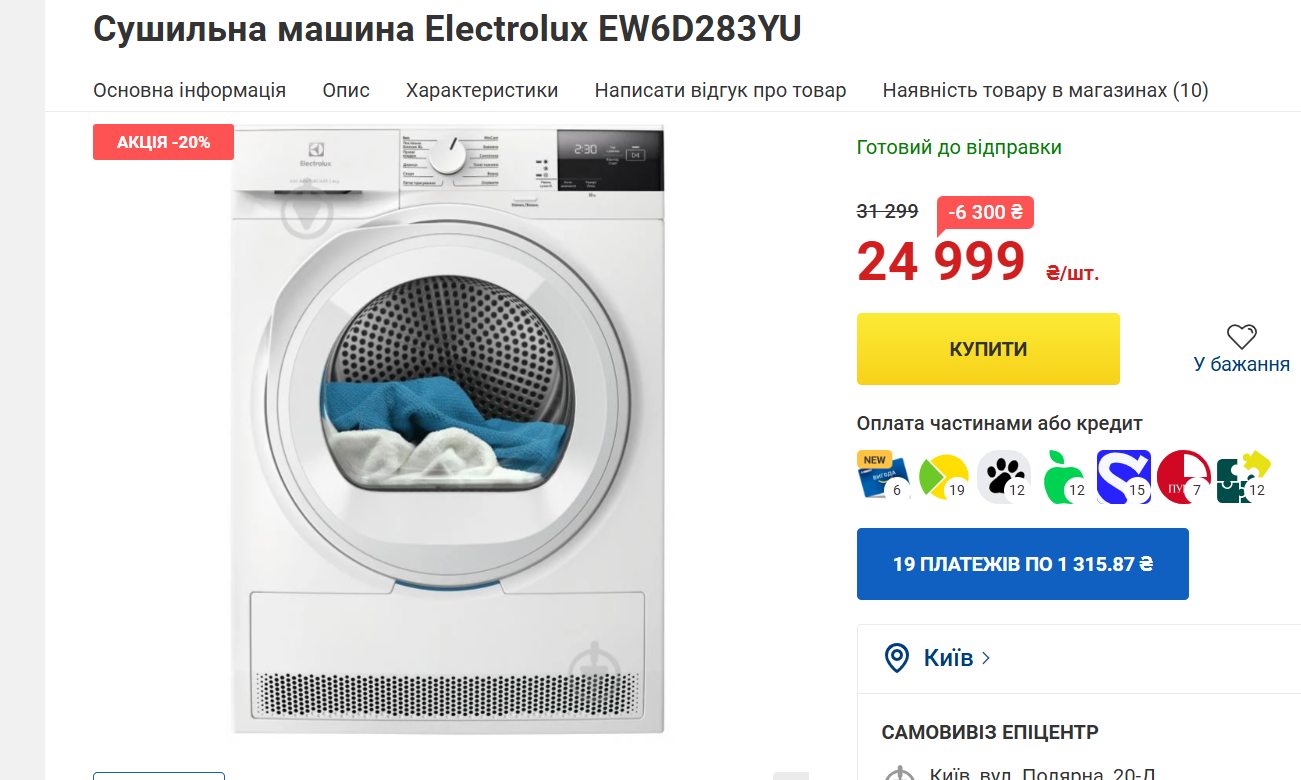Click the heart wishlist icon
This screenshot has width=1301, height=780.
[x=1241, y=336]
